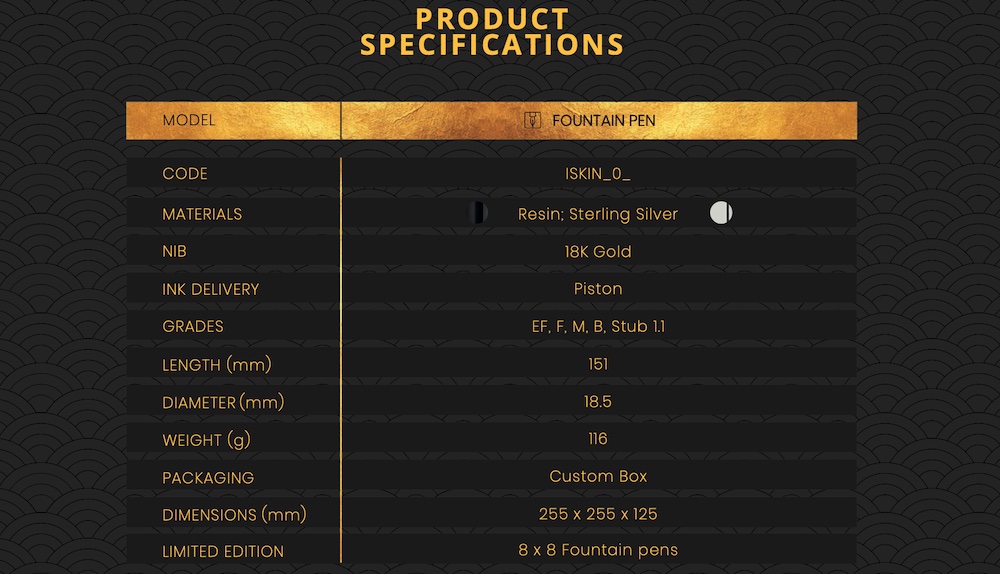Select the white resin color swatch
This screenshot has height=574, width=1000.
721,212
